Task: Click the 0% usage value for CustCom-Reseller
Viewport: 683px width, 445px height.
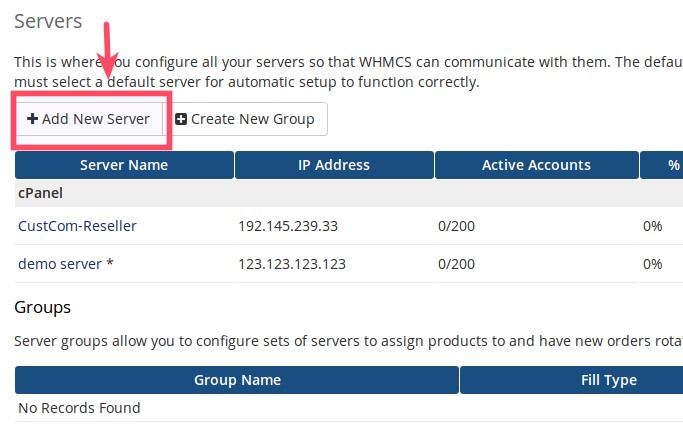Action: 652,226
